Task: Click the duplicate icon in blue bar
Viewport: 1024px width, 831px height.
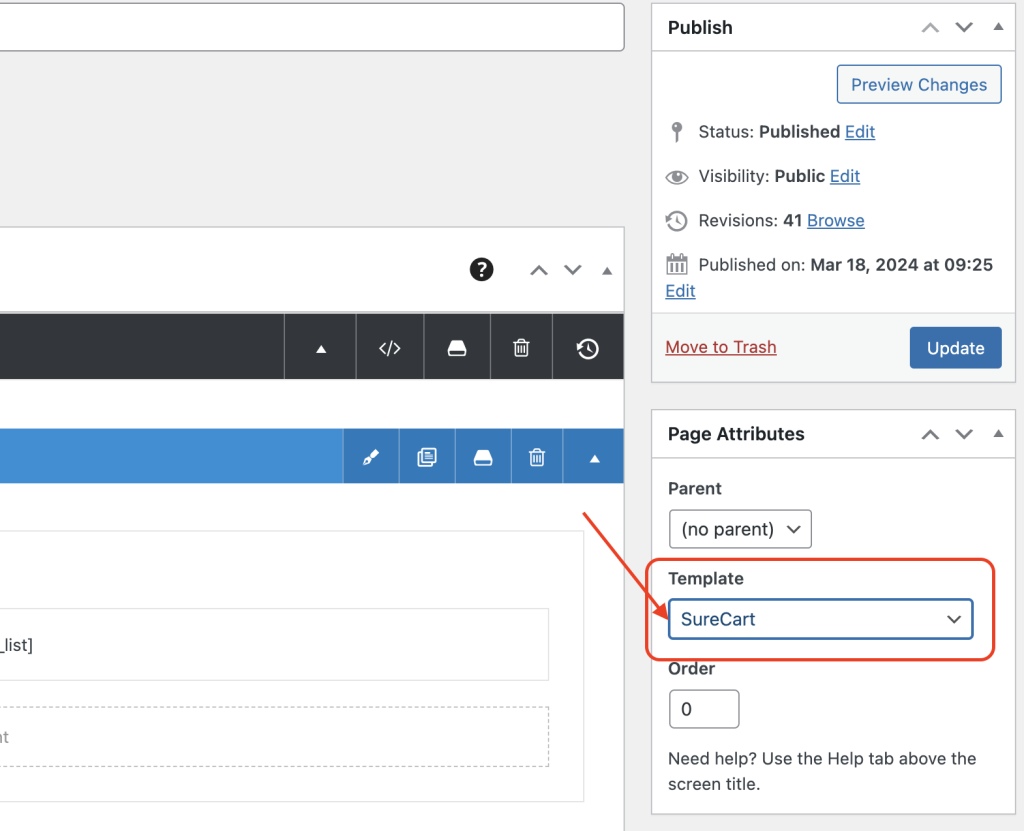Action: pyautogui.click(x=427, y=458)
